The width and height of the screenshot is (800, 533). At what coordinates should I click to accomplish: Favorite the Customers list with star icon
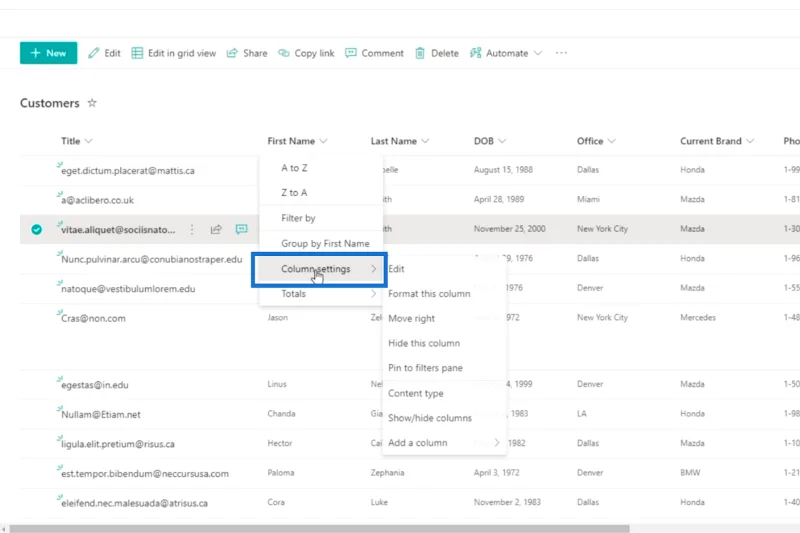[x=92, y=103]
